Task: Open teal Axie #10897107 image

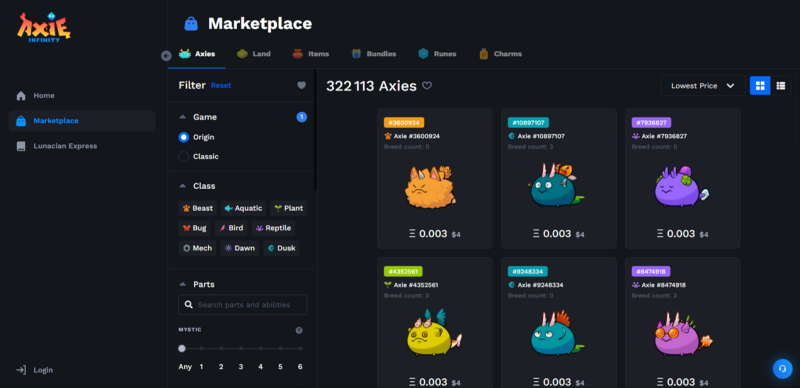Action: pos(555,185)
